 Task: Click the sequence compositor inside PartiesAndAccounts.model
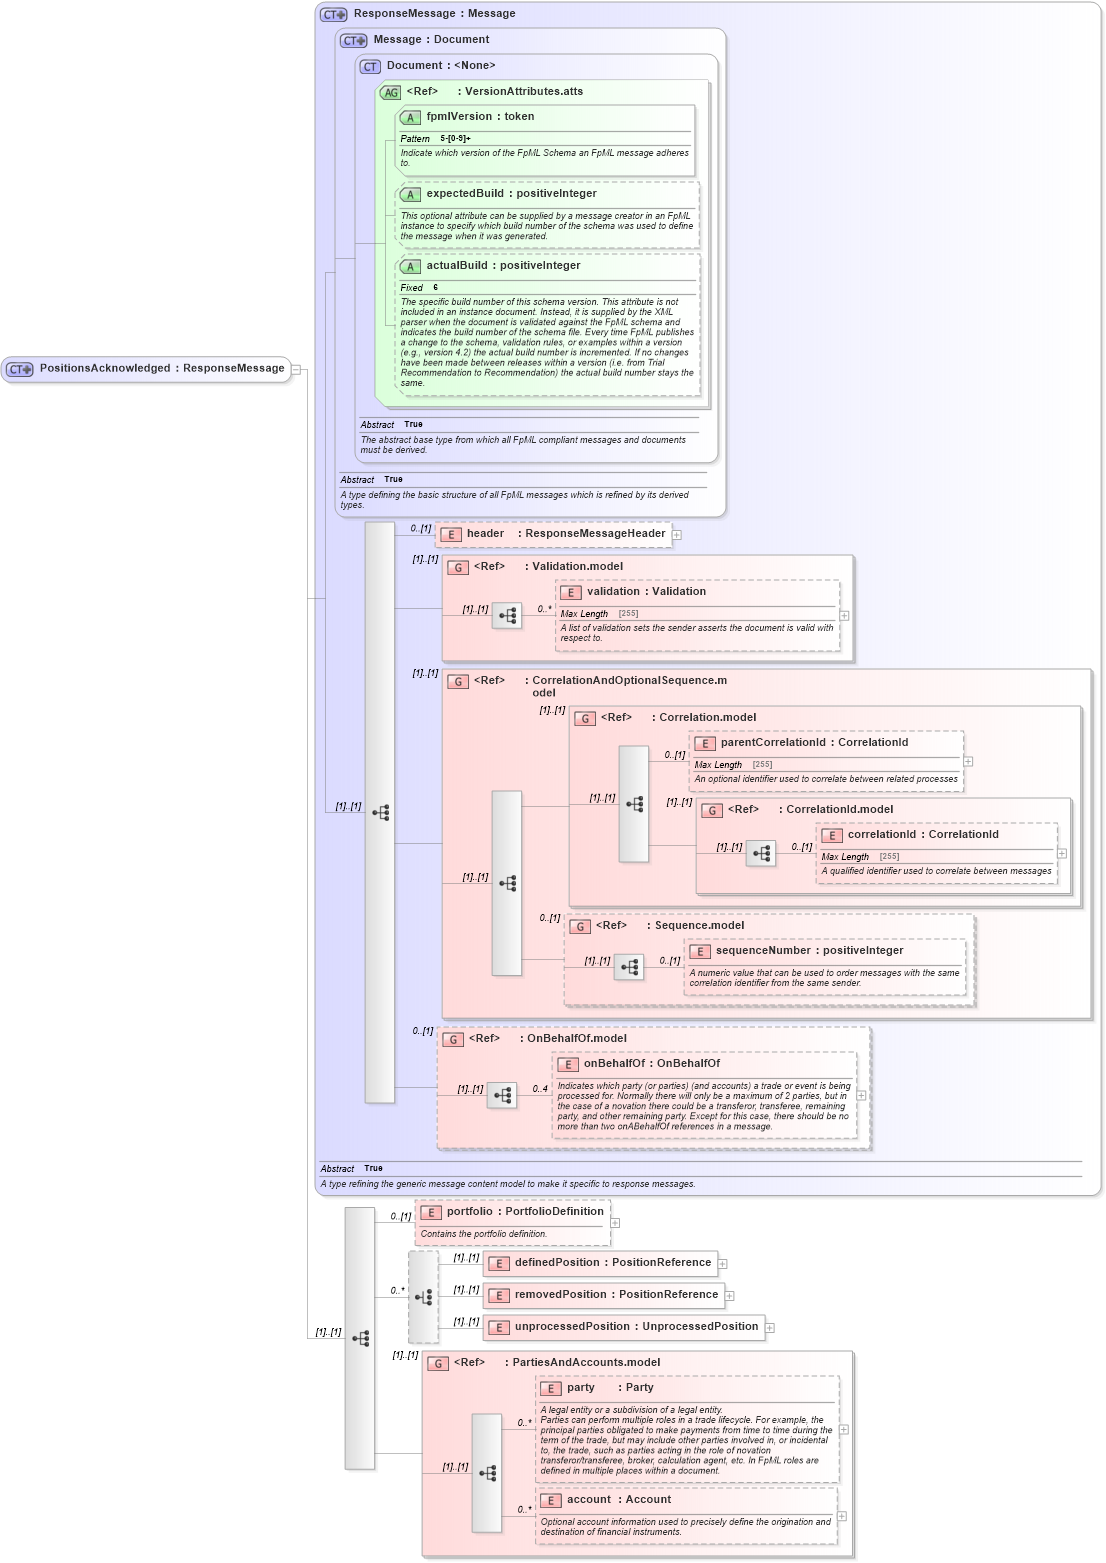point(487,1473)
